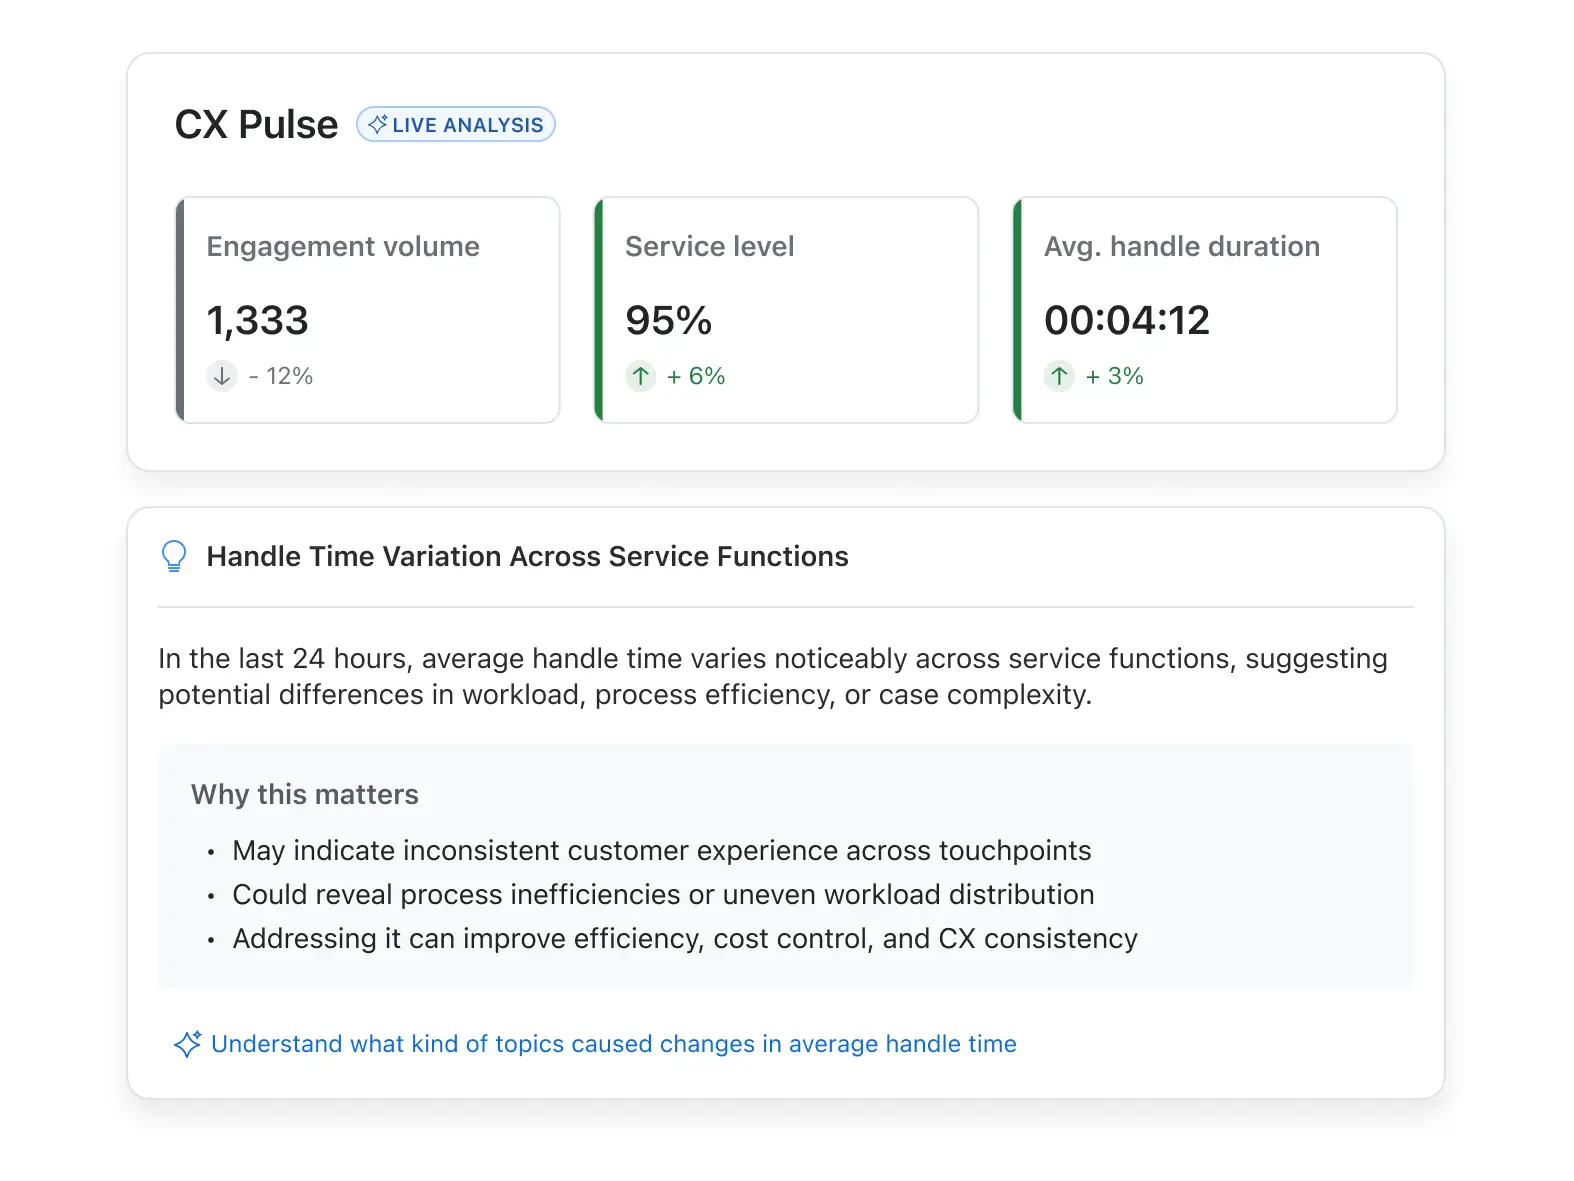
Task: Click the down arrow icon under Engagement volume
Action: (222, 376)
